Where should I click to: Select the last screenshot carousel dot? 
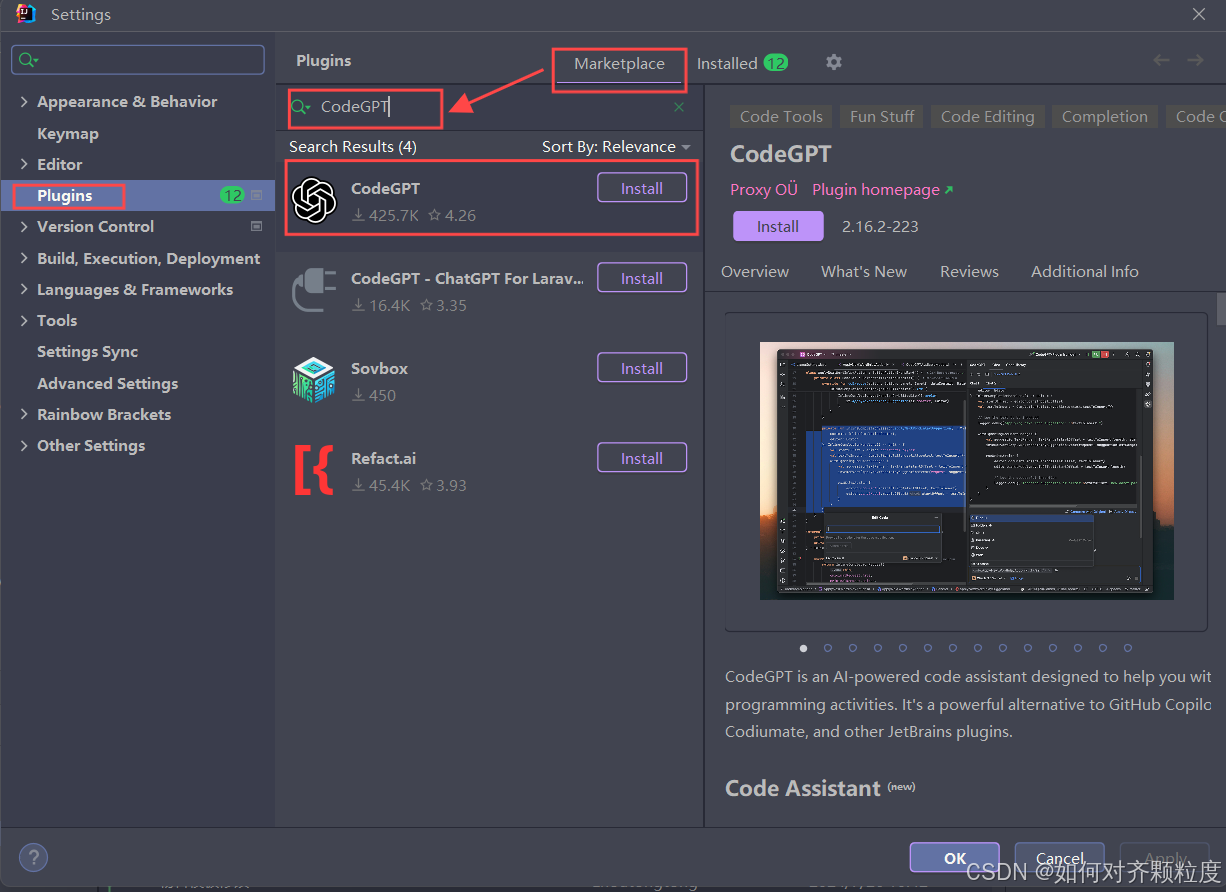(x=1128, y=648)
